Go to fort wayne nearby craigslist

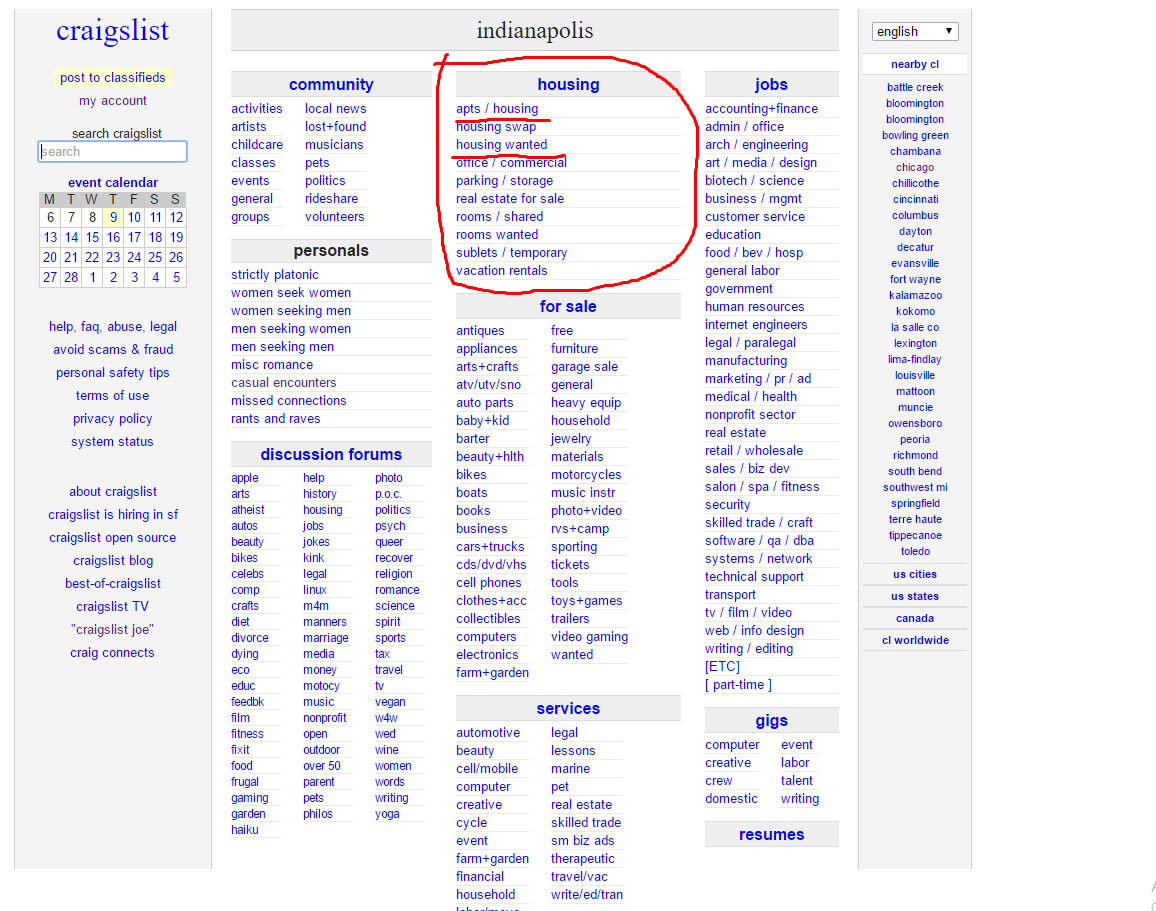point(914,279)
